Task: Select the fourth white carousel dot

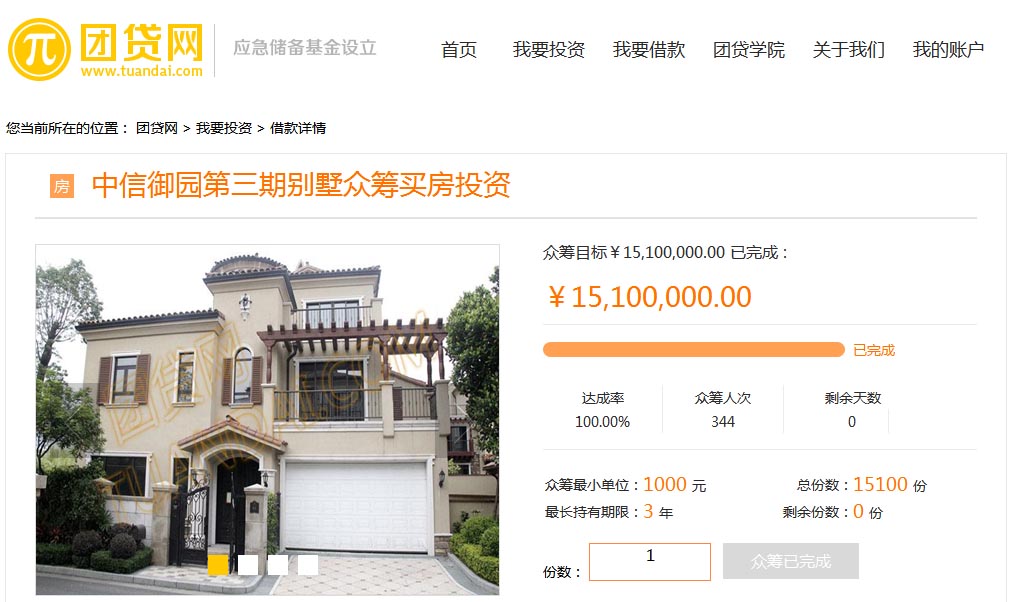Action: pyautogui.click(x=308, y=565)
